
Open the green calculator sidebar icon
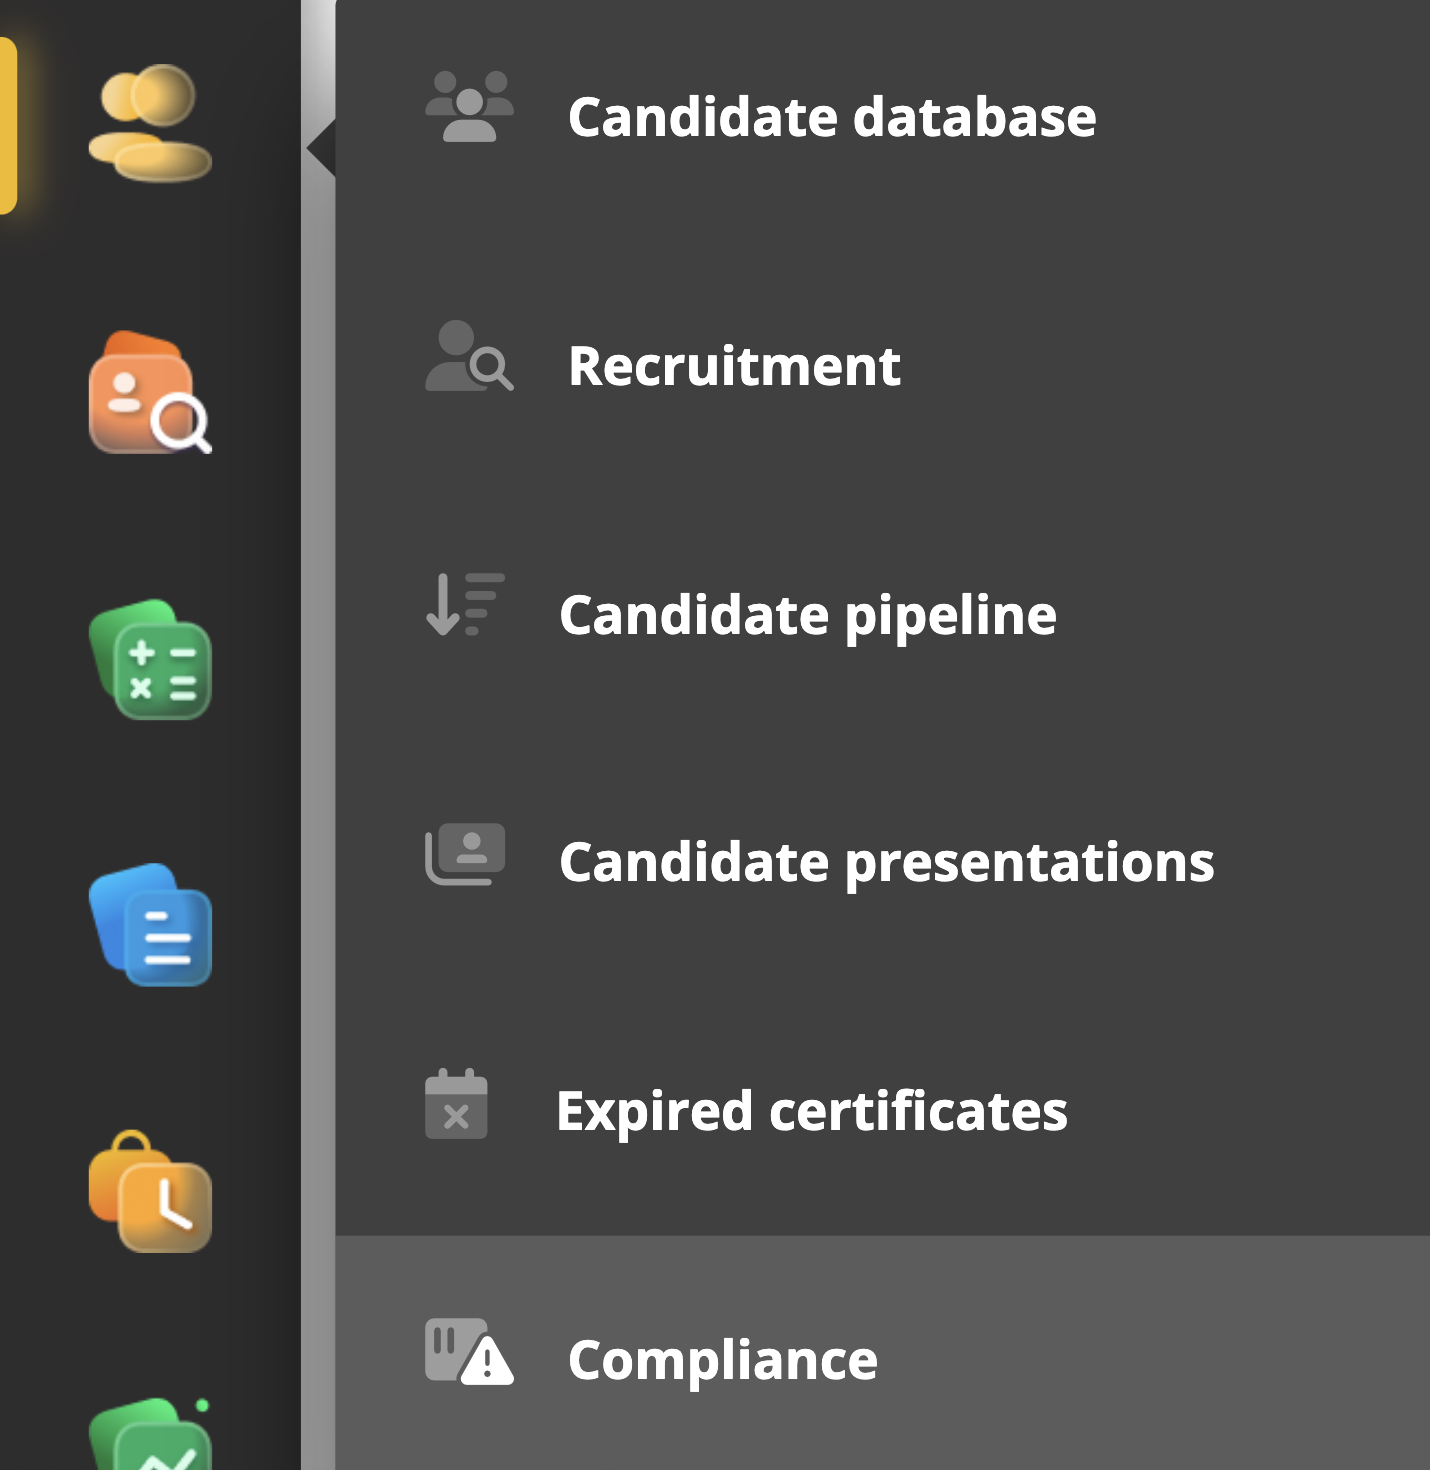coord(150,660)
